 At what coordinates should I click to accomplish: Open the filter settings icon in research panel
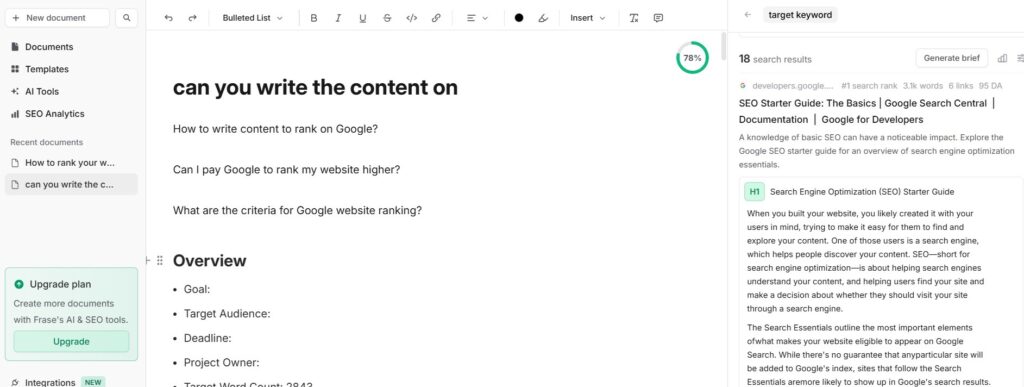(1020, 59)
